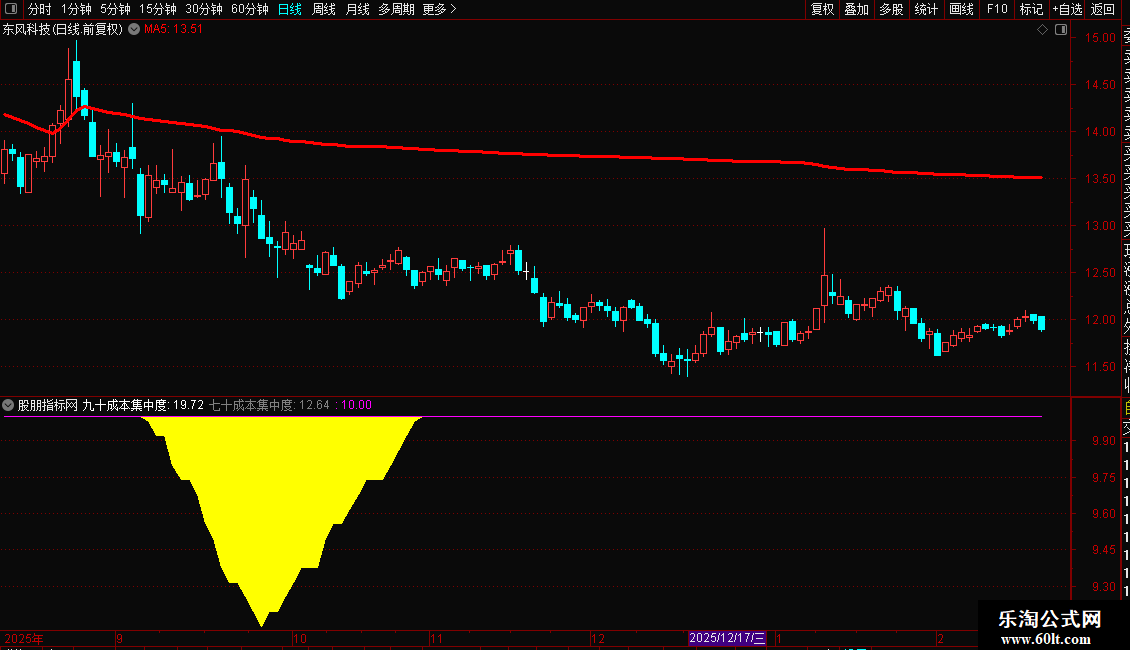The width and height of the screenshot is (1130, 650).
Task: Select the 60分钟 period
Action: click(250, 9)
